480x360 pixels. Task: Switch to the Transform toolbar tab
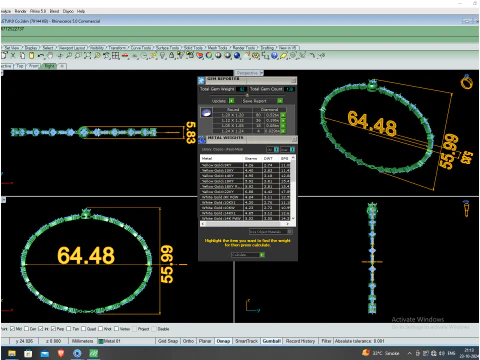click(117, 48)
